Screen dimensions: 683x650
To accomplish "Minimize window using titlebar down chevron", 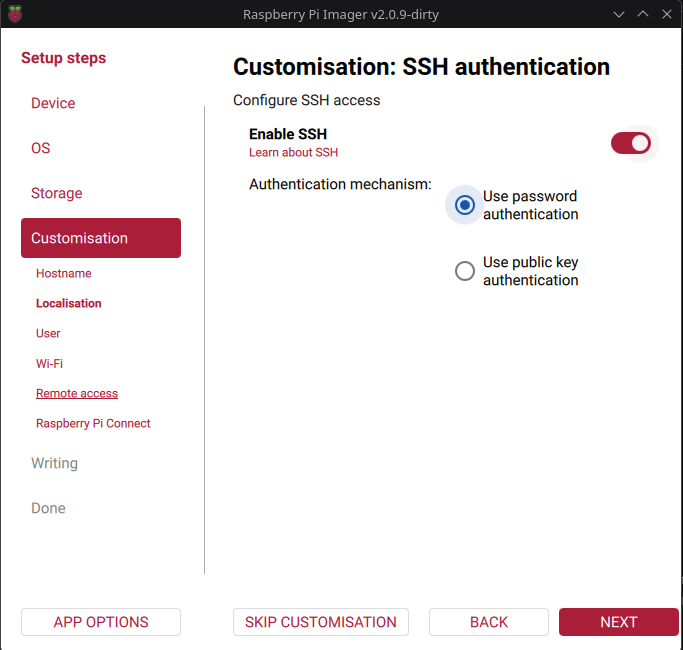I will point(619,14).
